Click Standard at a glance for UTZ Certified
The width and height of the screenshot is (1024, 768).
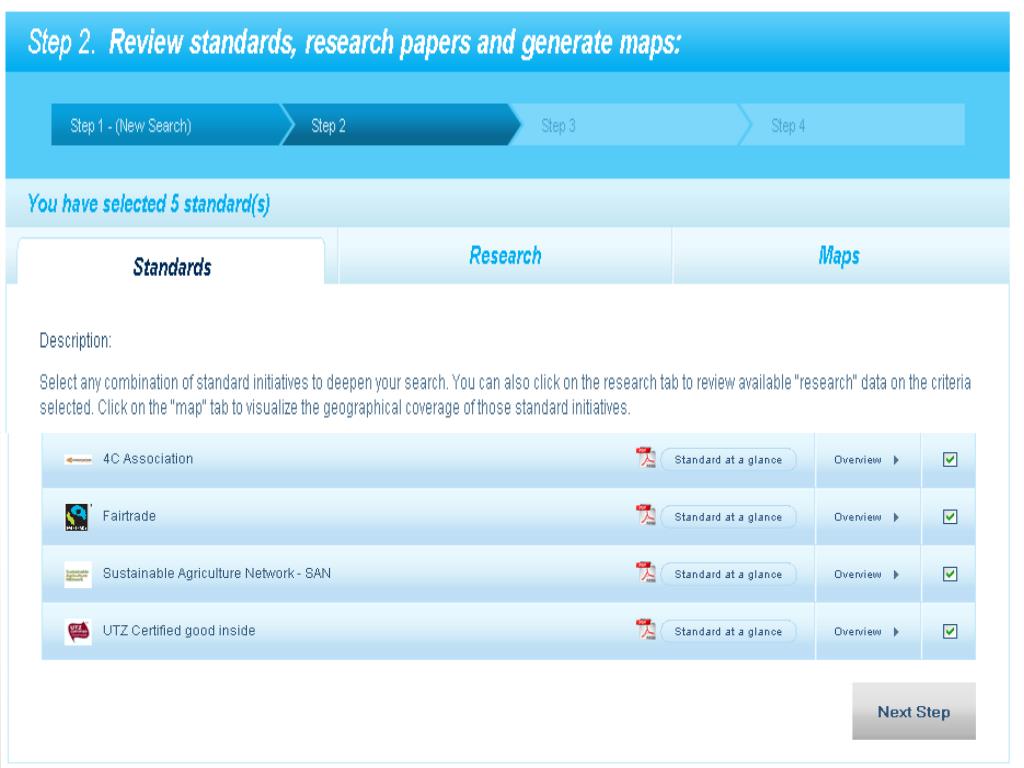728,632
